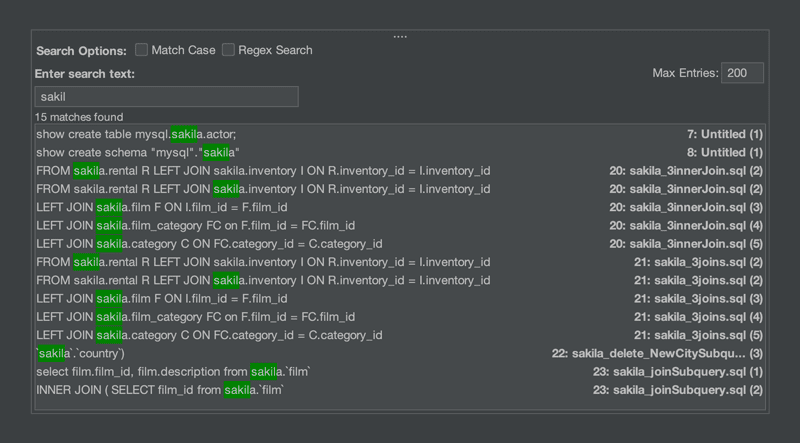
Task: Select '20: sakila_3innerJoin.sql (4)' match
Action: click(x=686, y=226)
